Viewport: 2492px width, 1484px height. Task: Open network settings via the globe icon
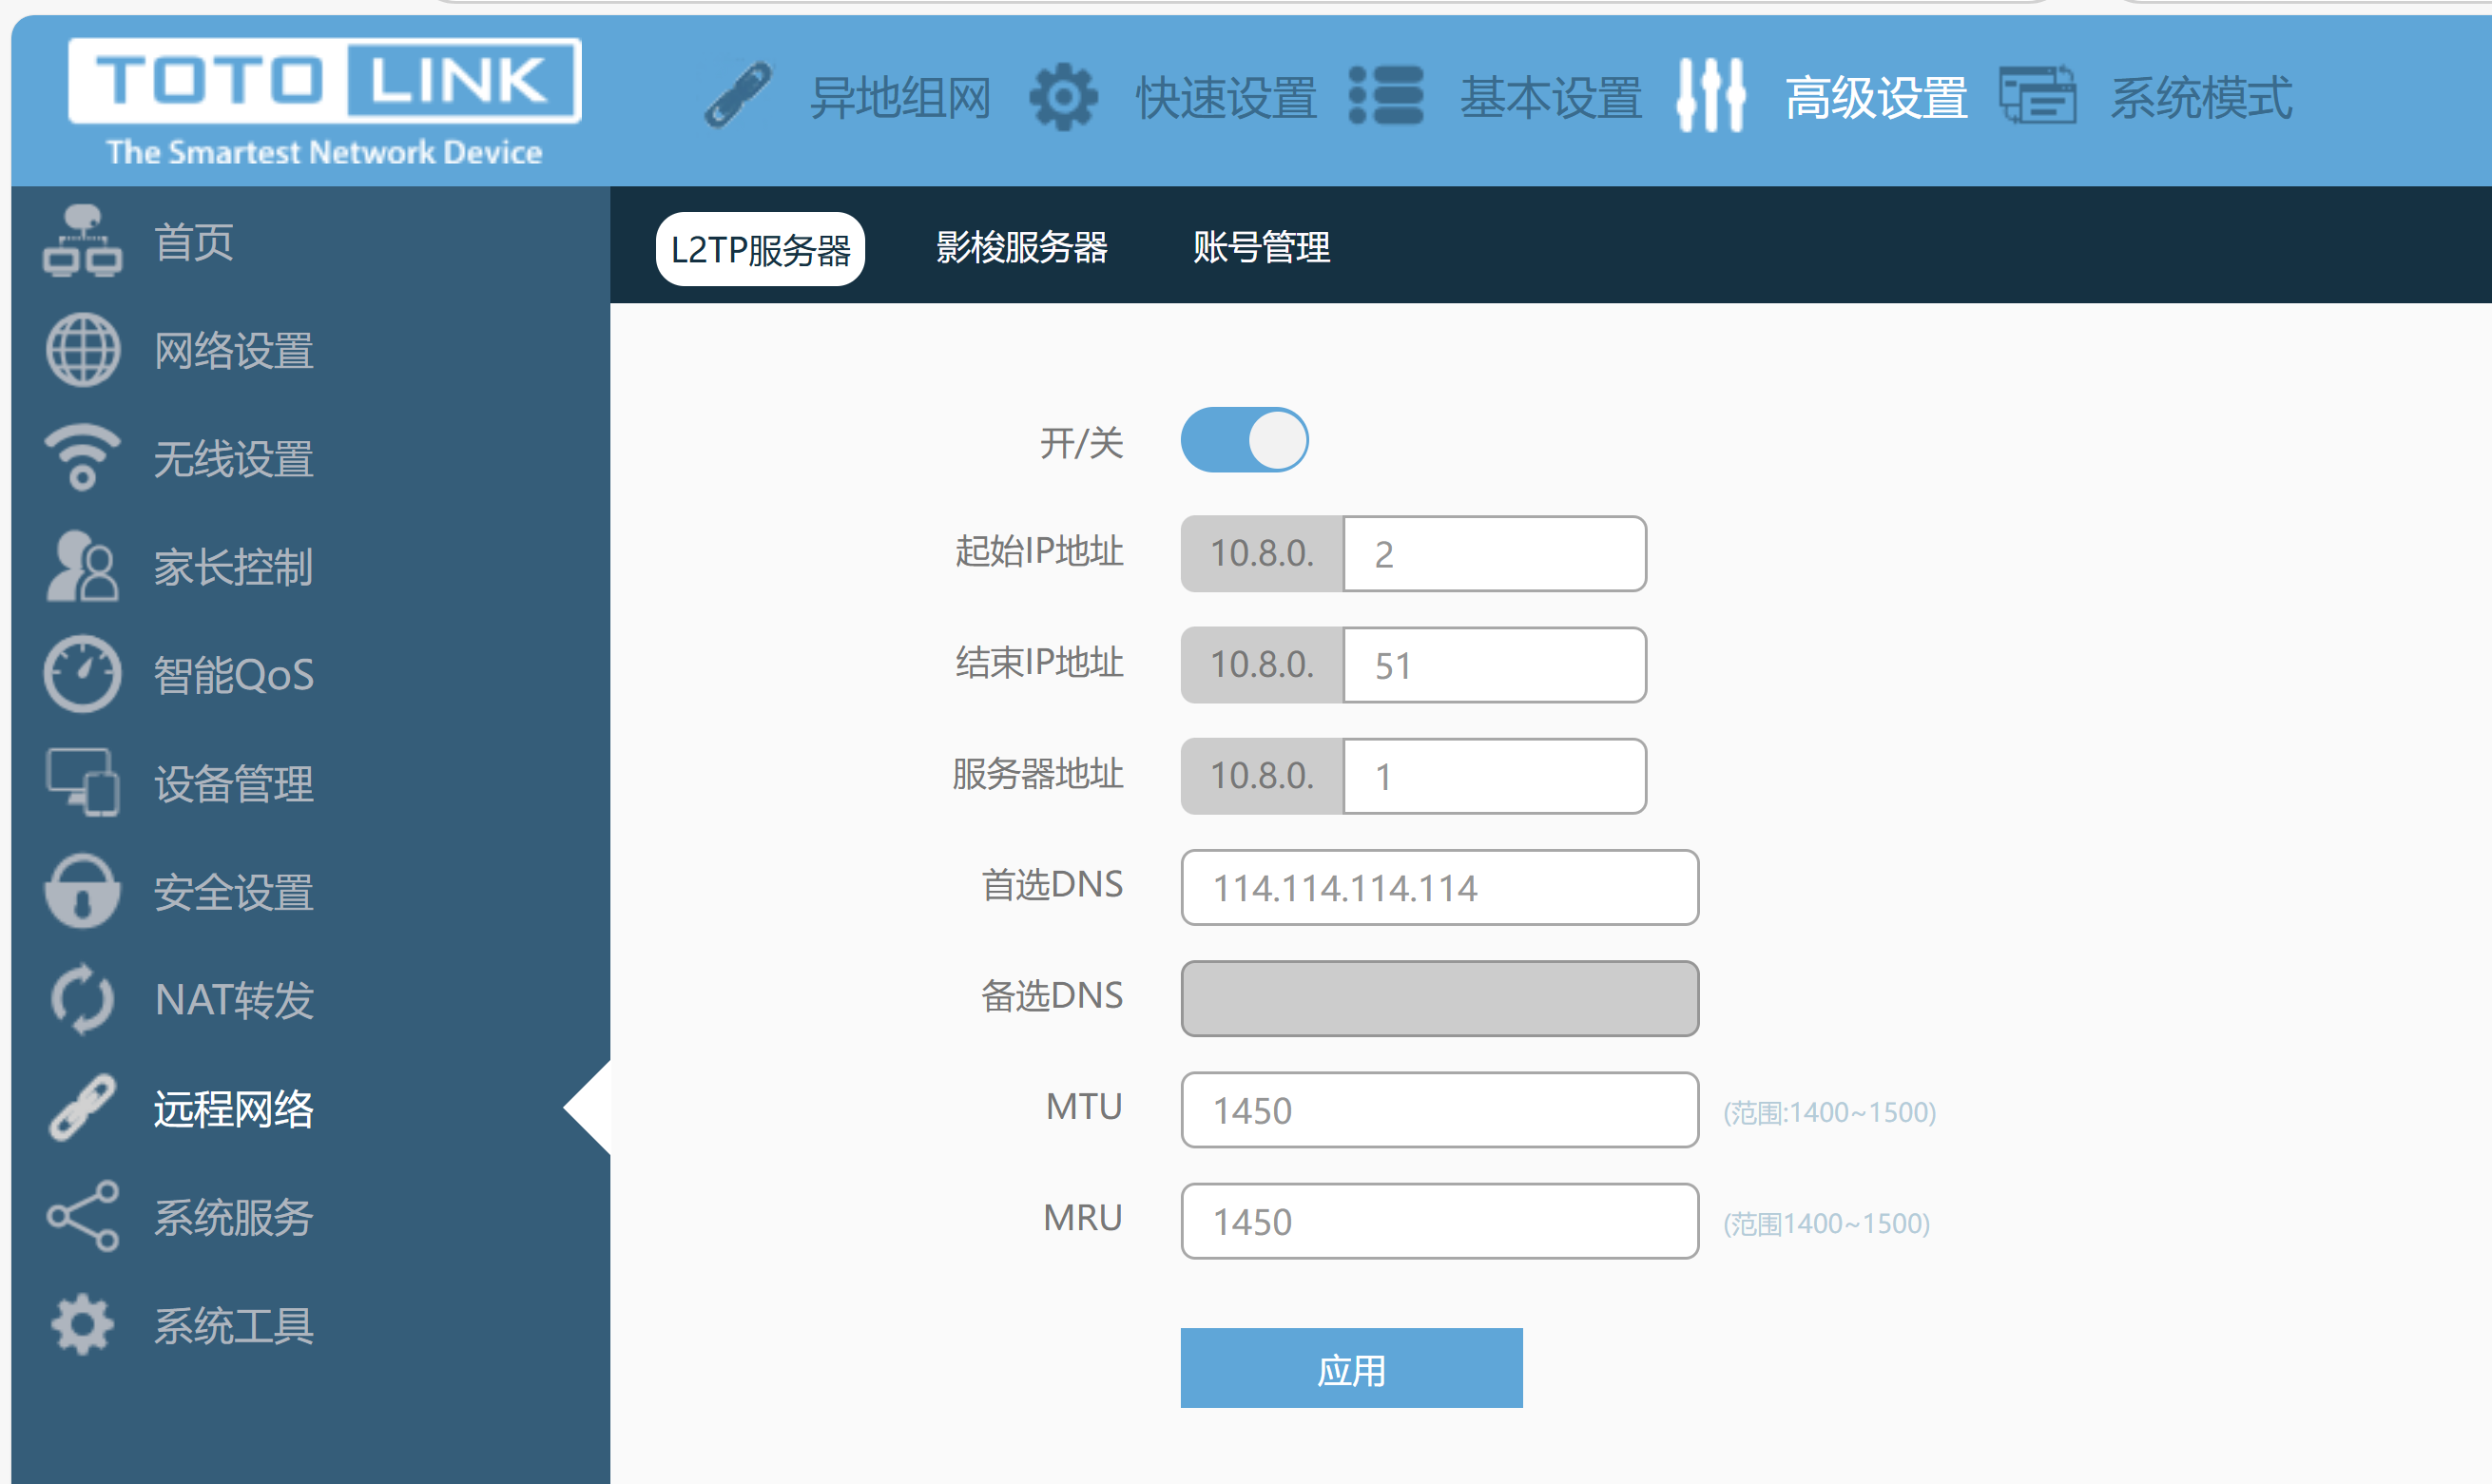[x=82, y=350]
